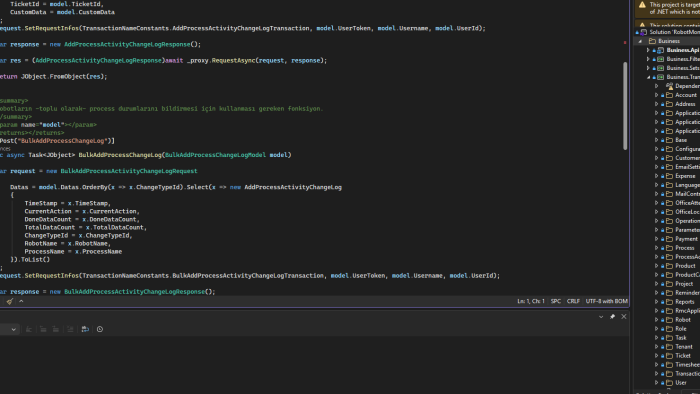
Task: Click 'AddProcessActivityChangeLogResponse' in the cast expression
Action: coord(98,60)
